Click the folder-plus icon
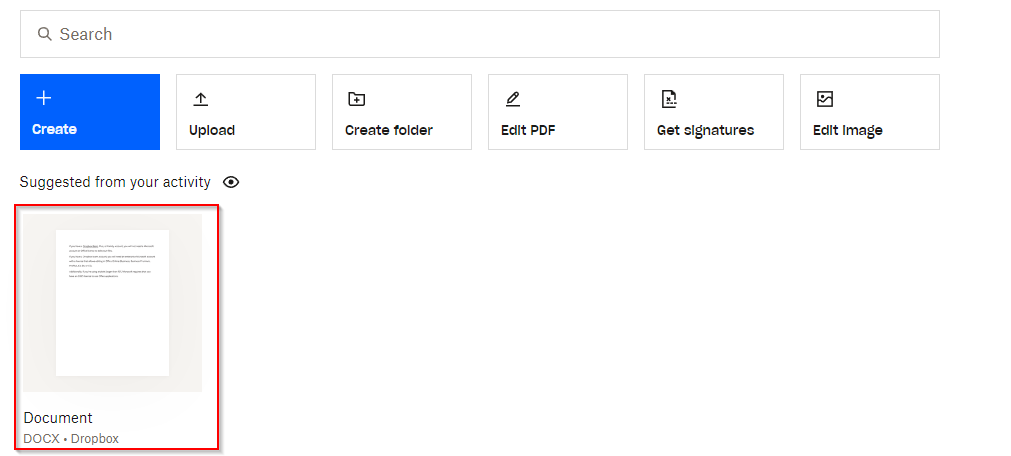 [x=357, y=99]
